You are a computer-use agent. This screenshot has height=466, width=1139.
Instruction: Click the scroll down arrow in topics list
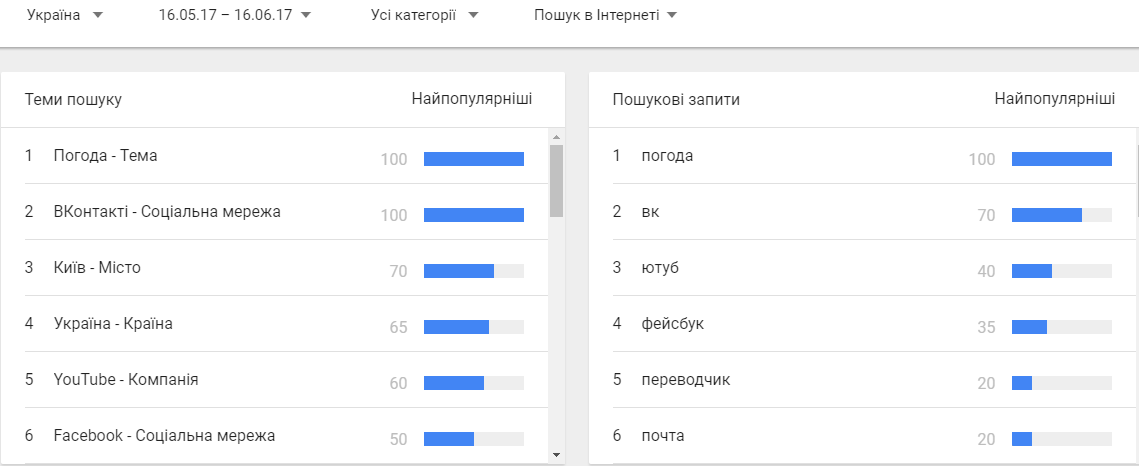pos(556,455)
